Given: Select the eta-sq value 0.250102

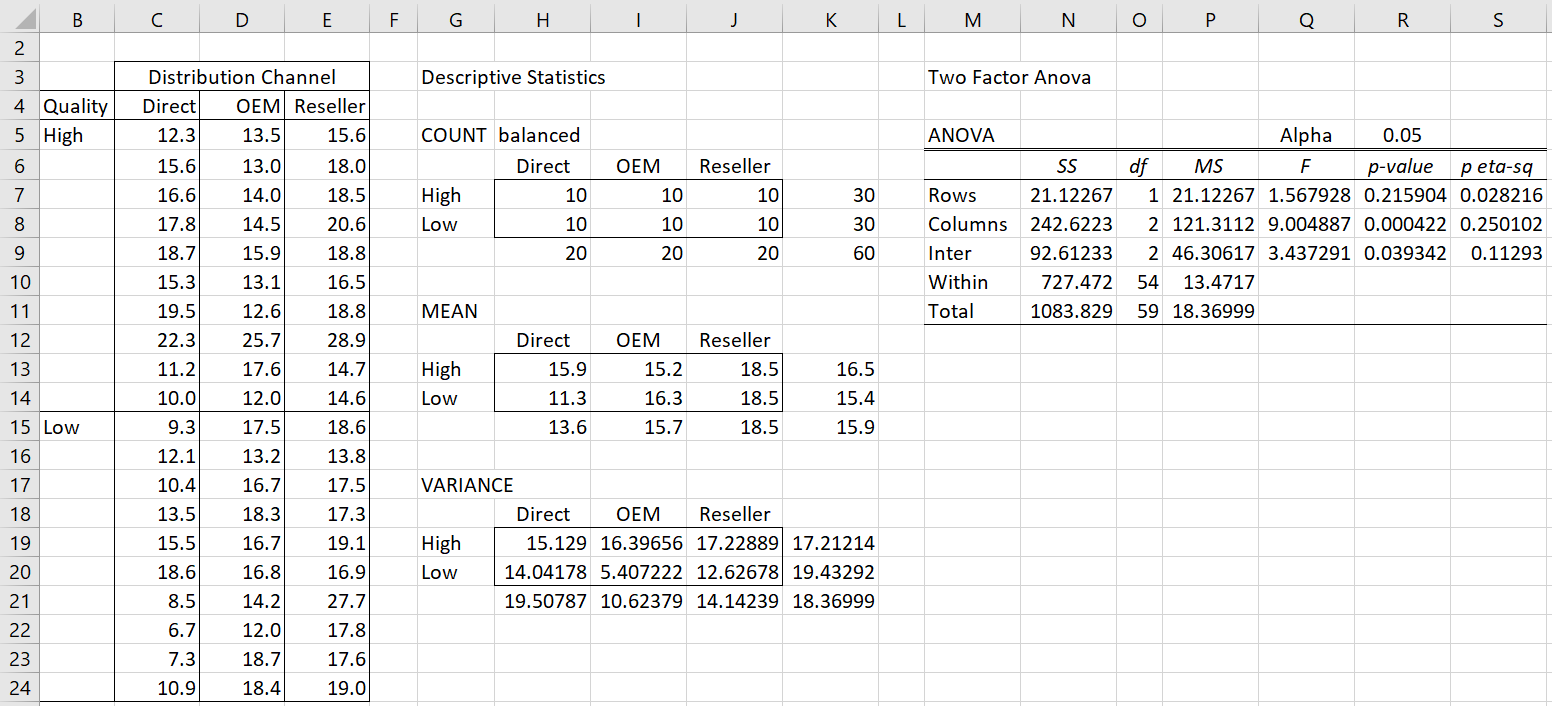Looking at the screenshot, I should [x=1498, y=224].
